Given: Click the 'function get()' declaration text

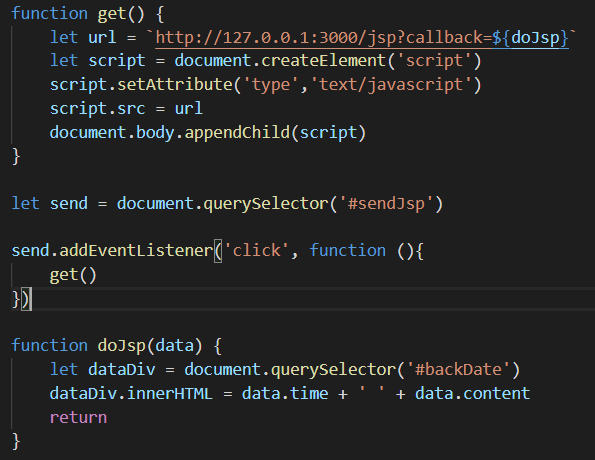Looking at the screenshot, I should click(x=78, y=14).
